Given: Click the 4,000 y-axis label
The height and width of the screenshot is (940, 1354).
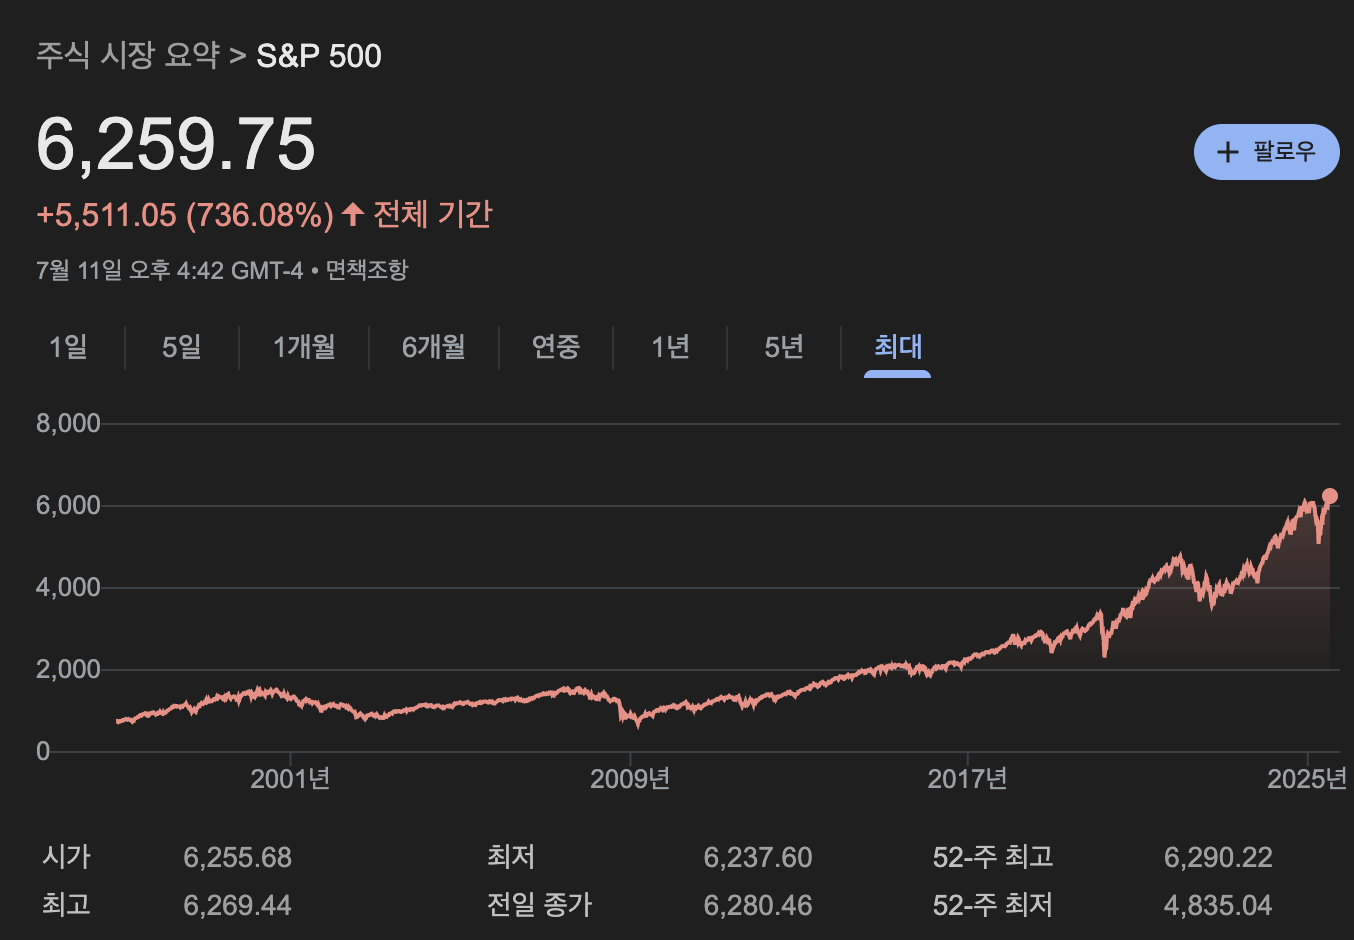Looking at the screenshot, I should pyautogui.click(x=68, y=587).
